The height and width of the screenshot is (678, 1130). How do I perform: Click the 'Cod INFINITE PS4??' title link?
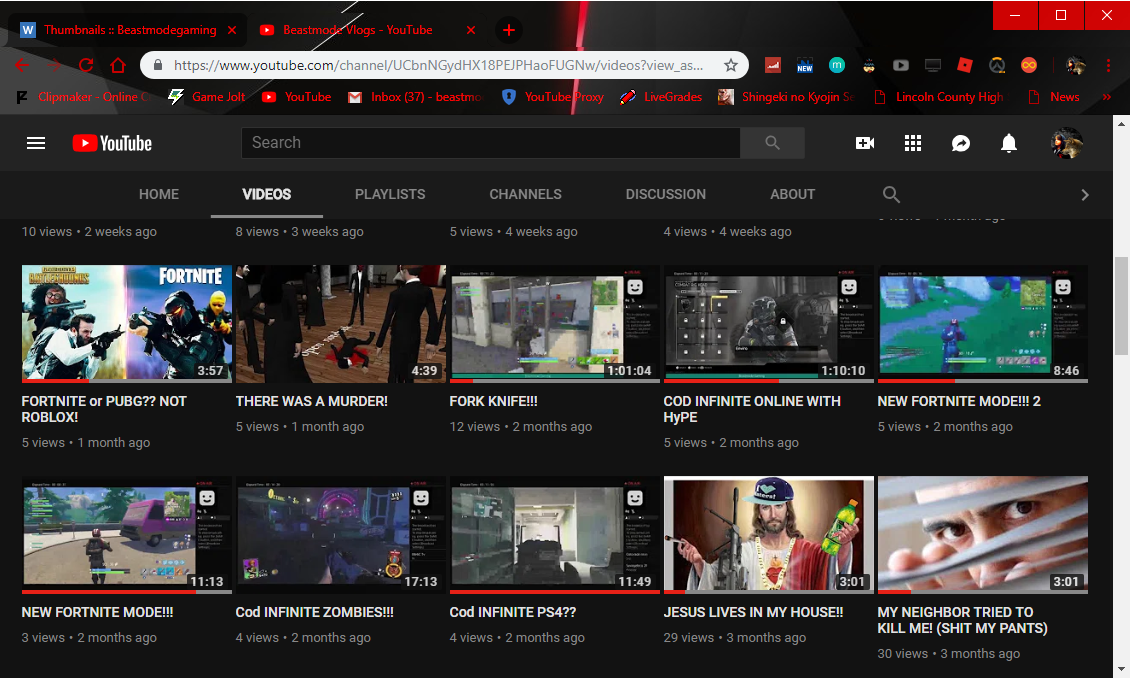pyautogui.click(x=512, y=612)
